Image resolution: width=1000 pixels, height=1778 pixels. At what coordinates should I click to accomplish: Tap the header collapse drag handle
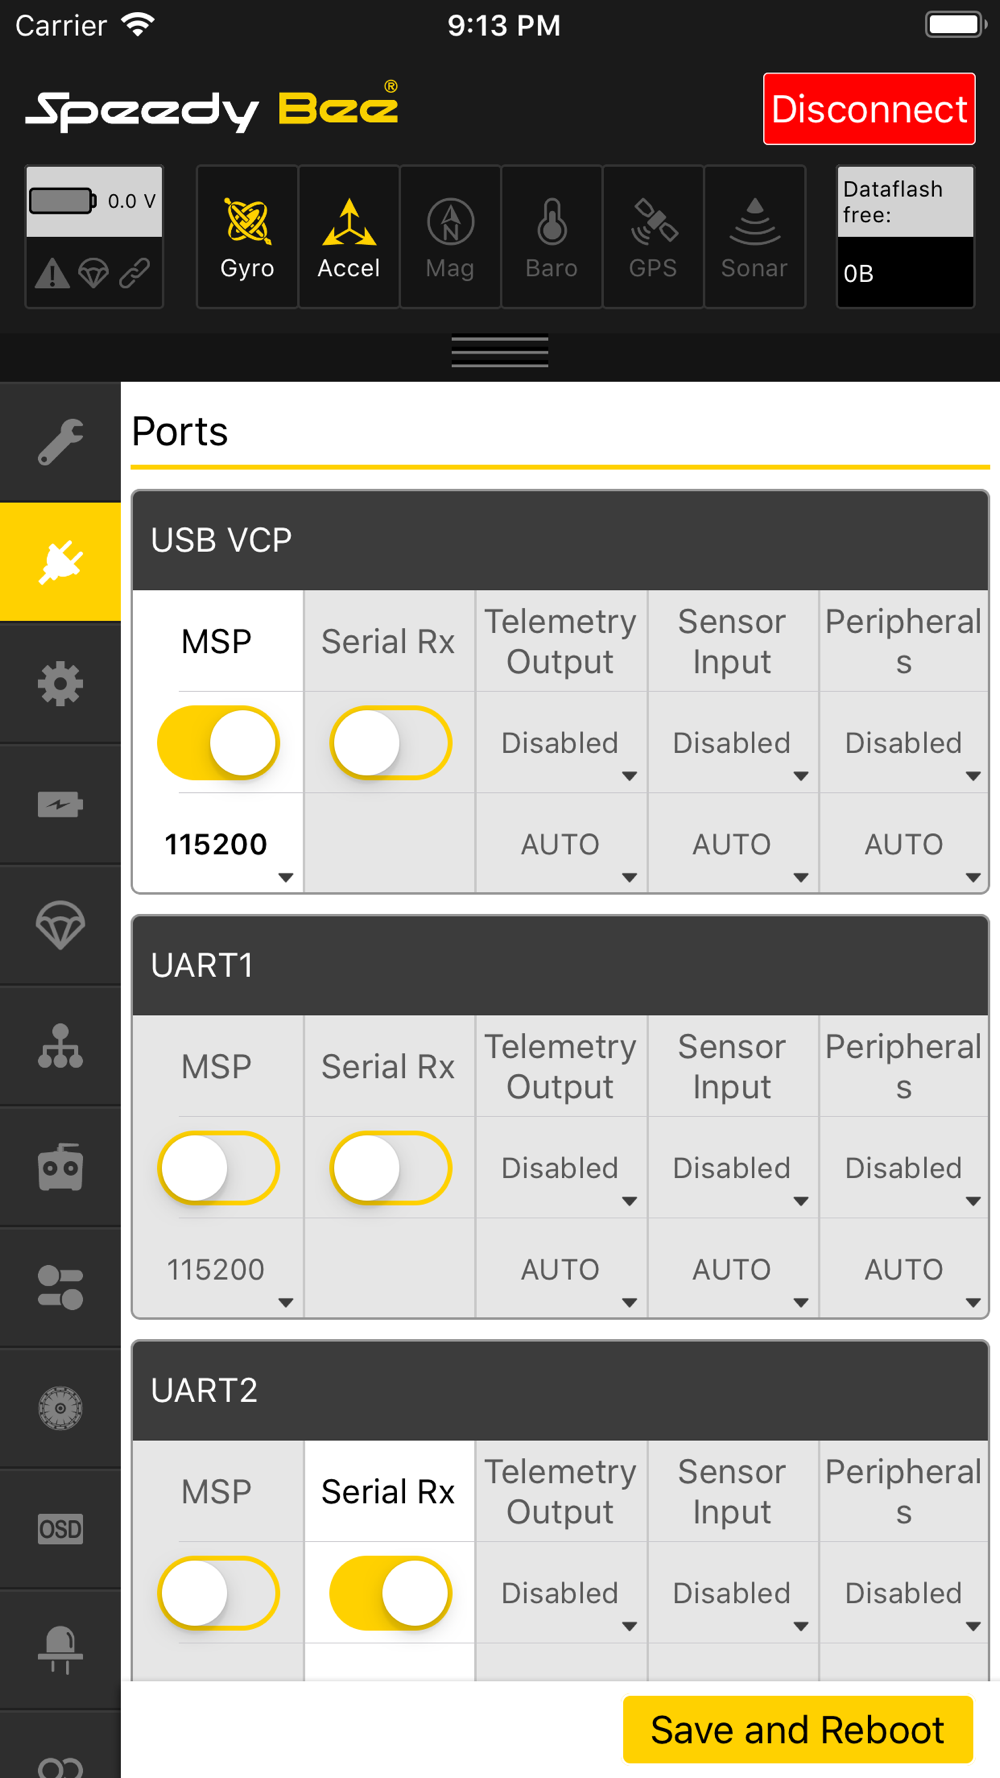pos(500,352)
